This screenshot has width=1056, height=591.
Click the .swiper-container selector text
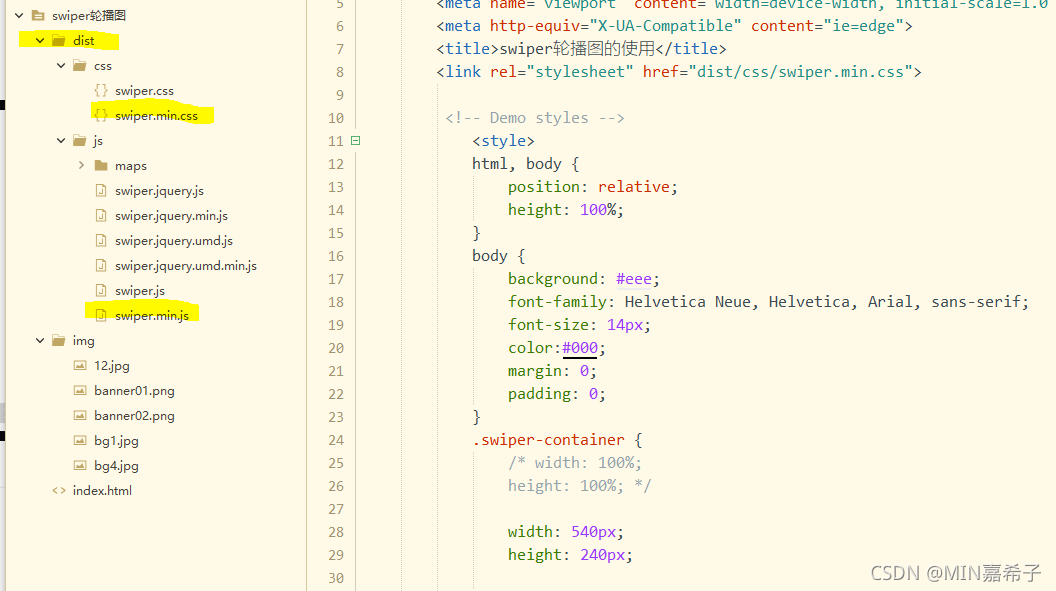[x=548, y=440]
